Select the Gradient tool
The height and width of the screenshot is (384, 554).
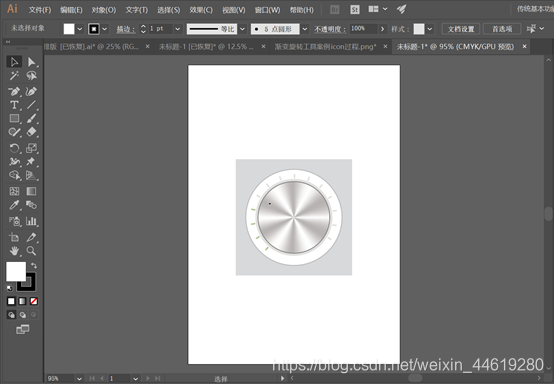click(31, 191)
